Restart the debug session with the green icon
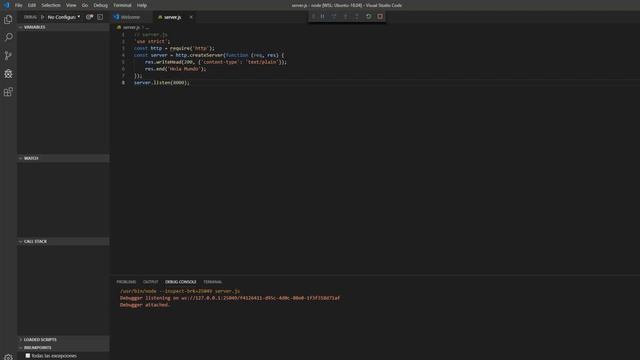The width and height of the screenshot is (640, 360). (x=368, y=16)
